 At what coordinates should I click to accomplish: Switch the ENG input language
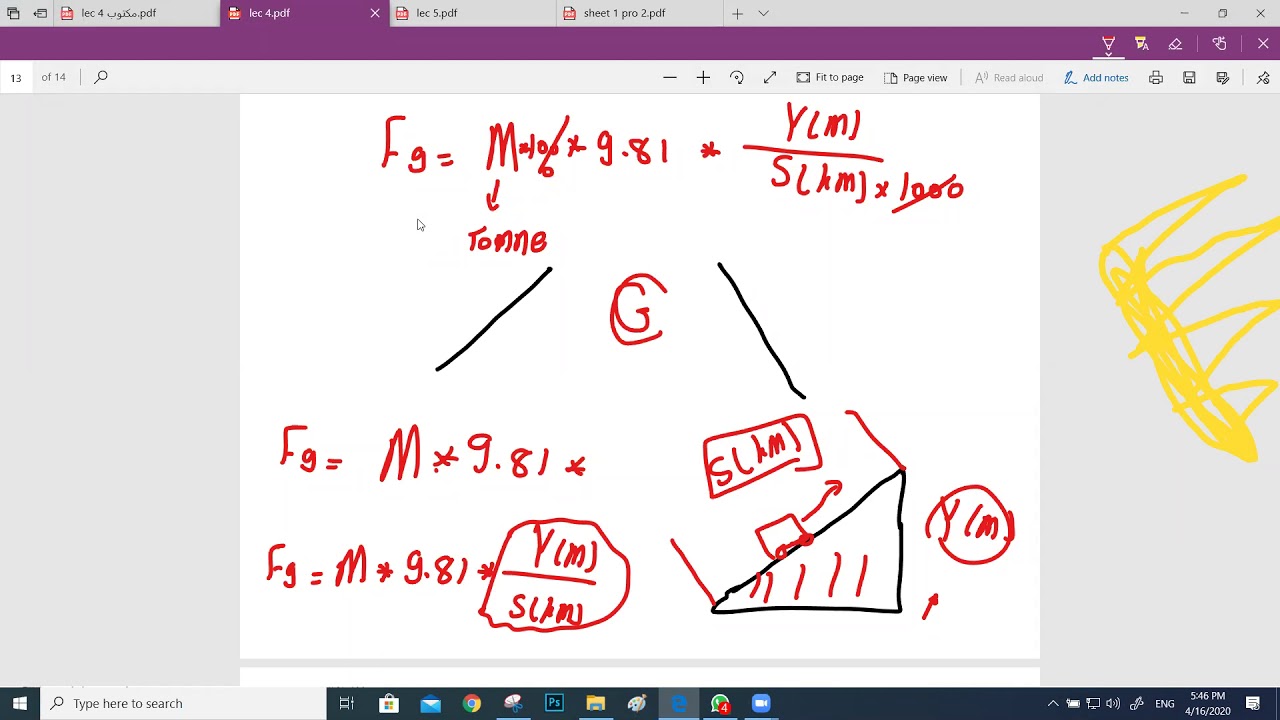(1165, 703)
